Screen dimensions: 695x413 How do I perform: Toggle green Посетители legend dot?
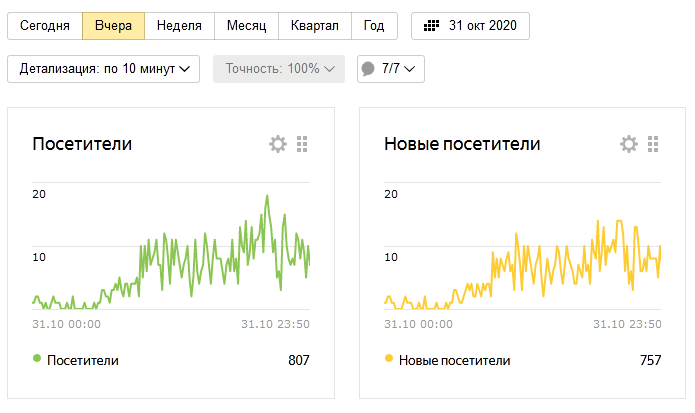pyautogui.click(x=37, y=359)
